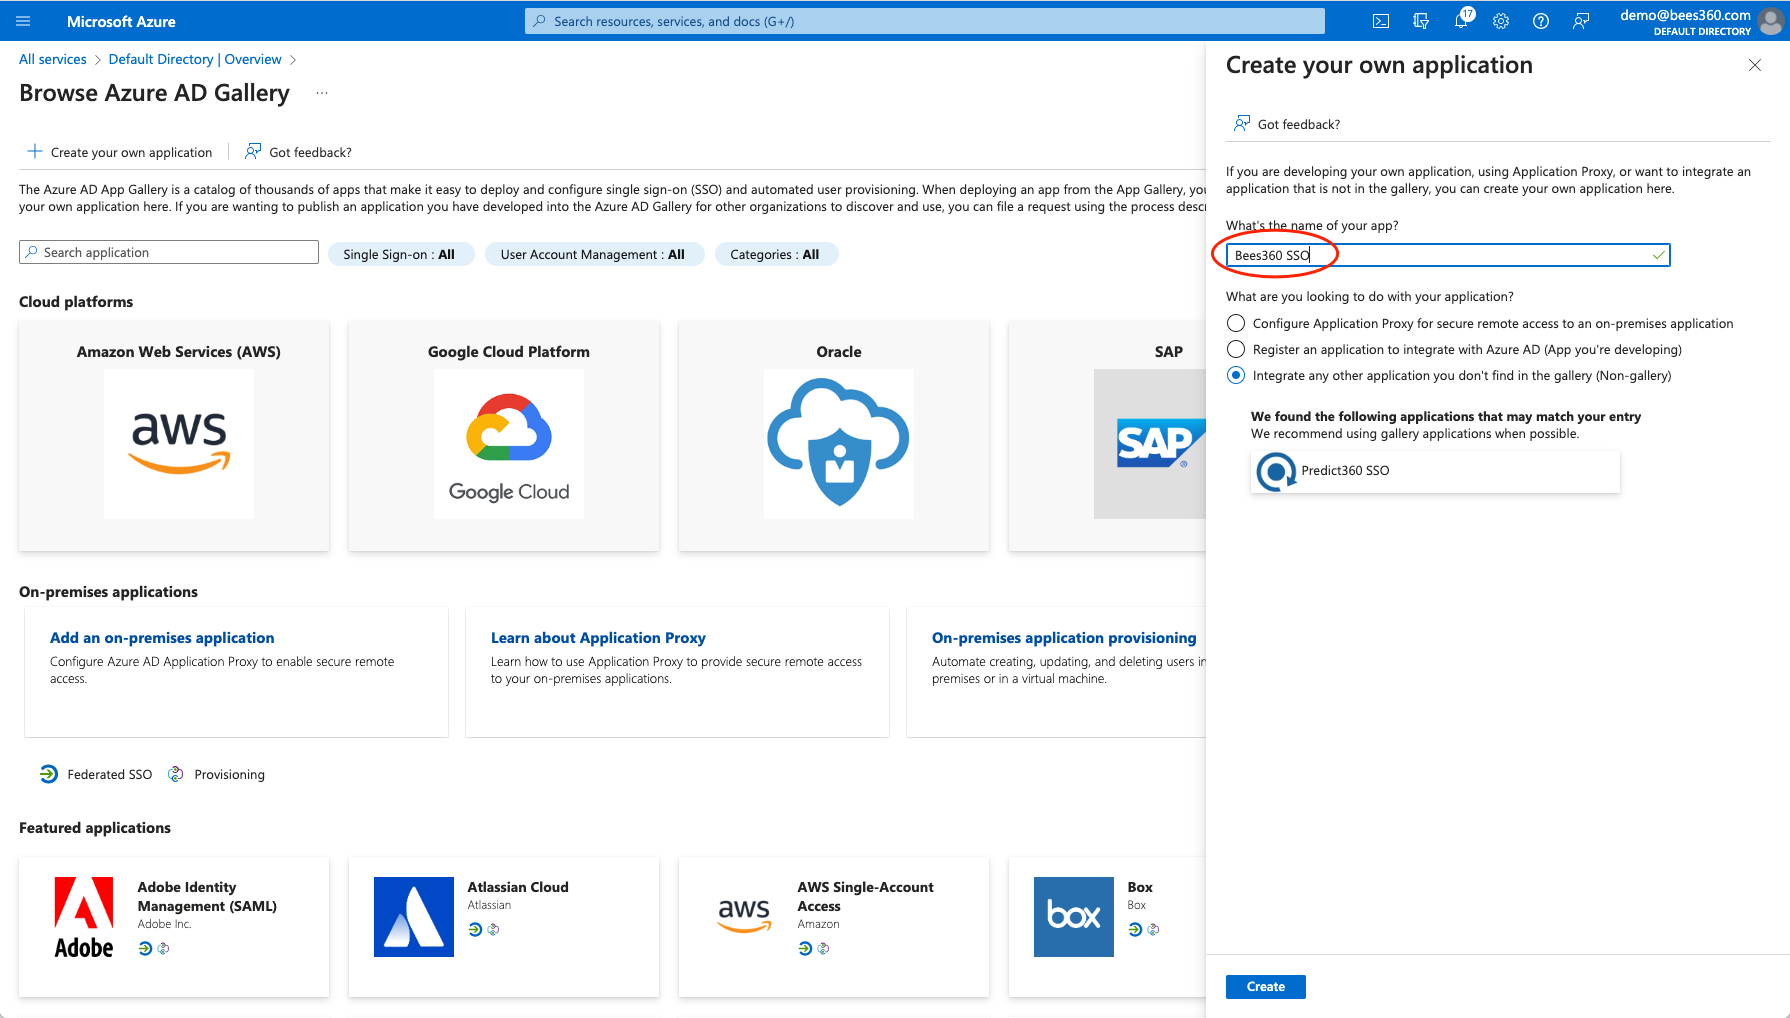Click the app name field containing Bees360 SSO
The image size is (1790, 1018).
click(x=1448, y=255)
